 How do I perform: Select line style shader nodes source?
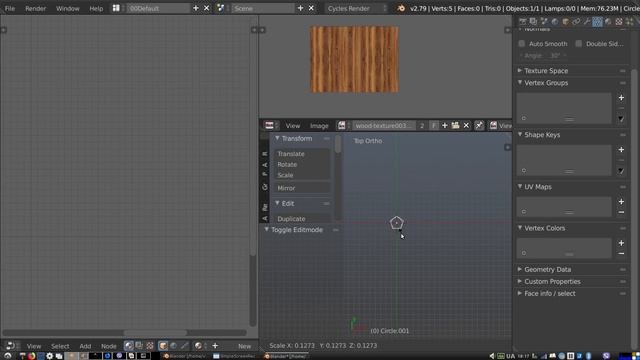(184, 346)
